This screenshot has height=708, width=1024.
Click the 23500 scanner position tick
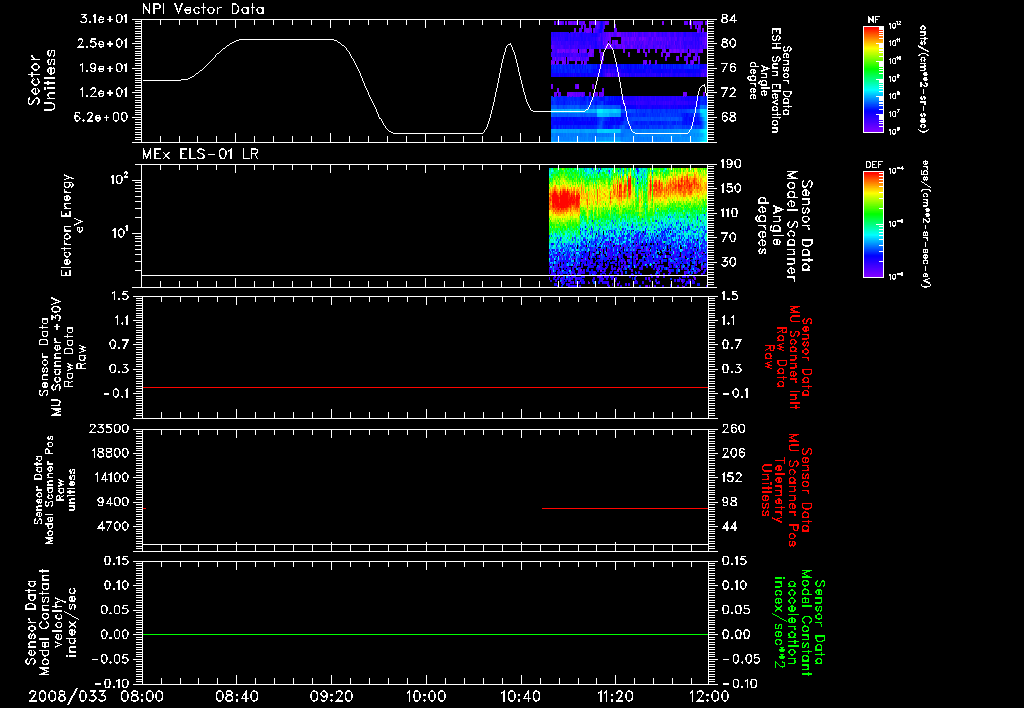108,428
